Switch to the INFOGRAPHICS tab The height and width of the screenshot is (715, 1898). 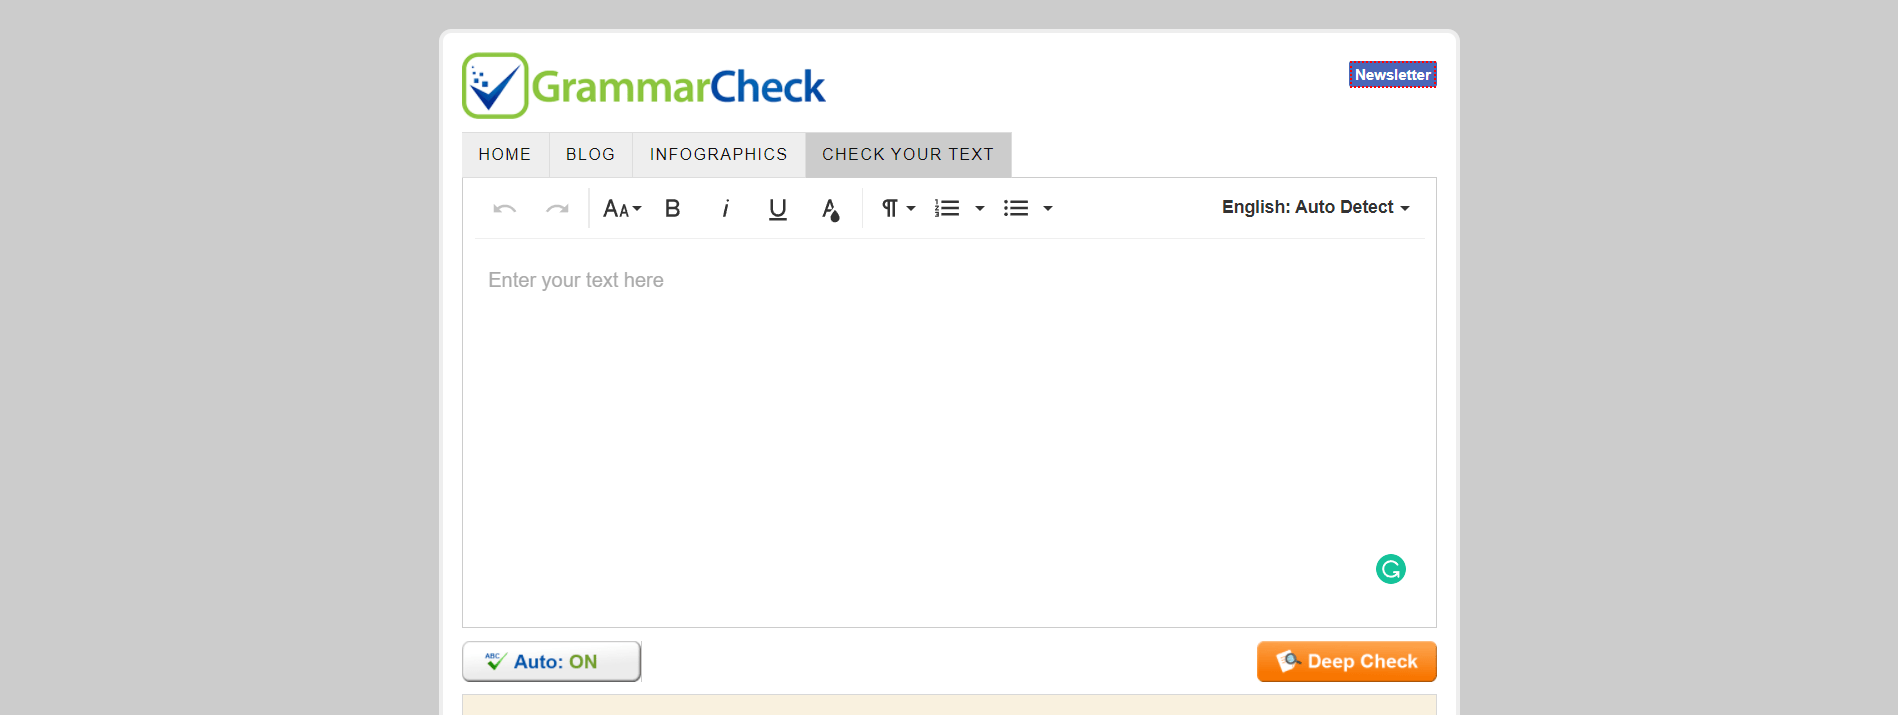tap(718, 154)
